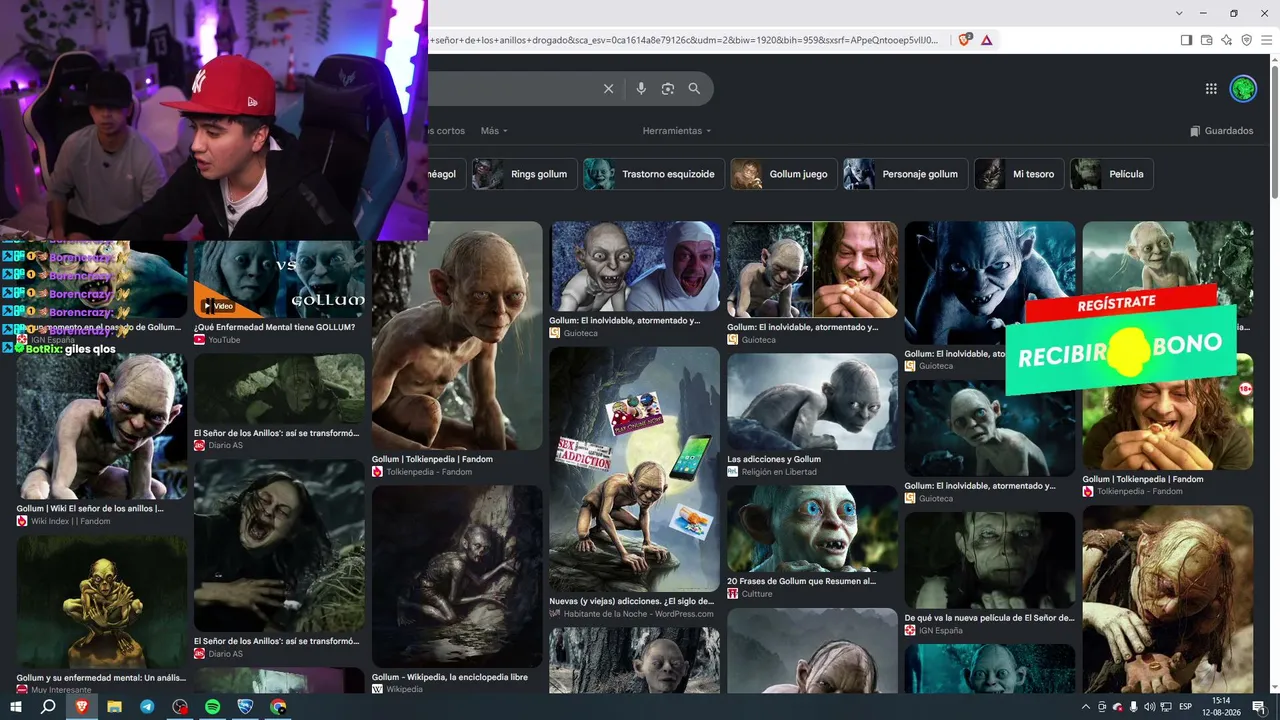Click the ESP keyboard language indicator
Viewport: 1280px width, 720px height.
[x=1185, y=707]
